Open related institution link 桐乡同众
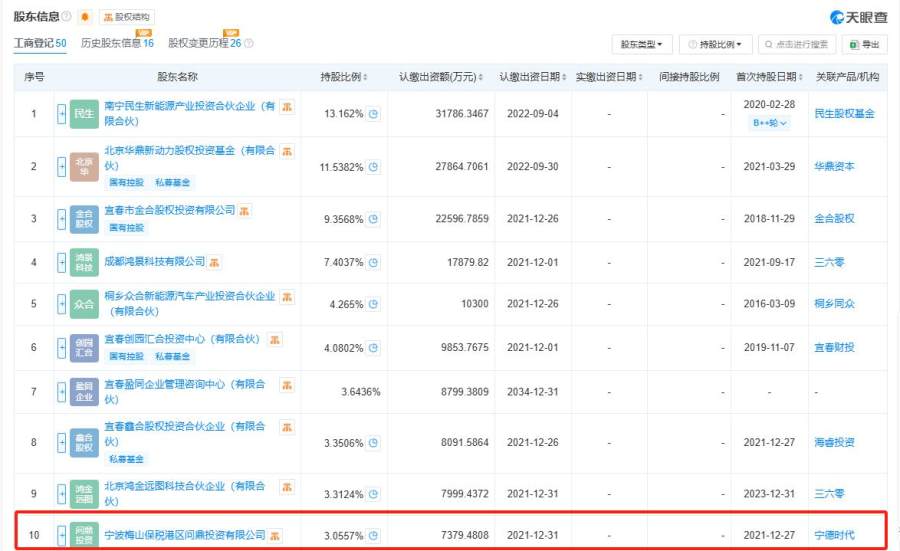The image size is (900, 551). [x=834, y=304]
